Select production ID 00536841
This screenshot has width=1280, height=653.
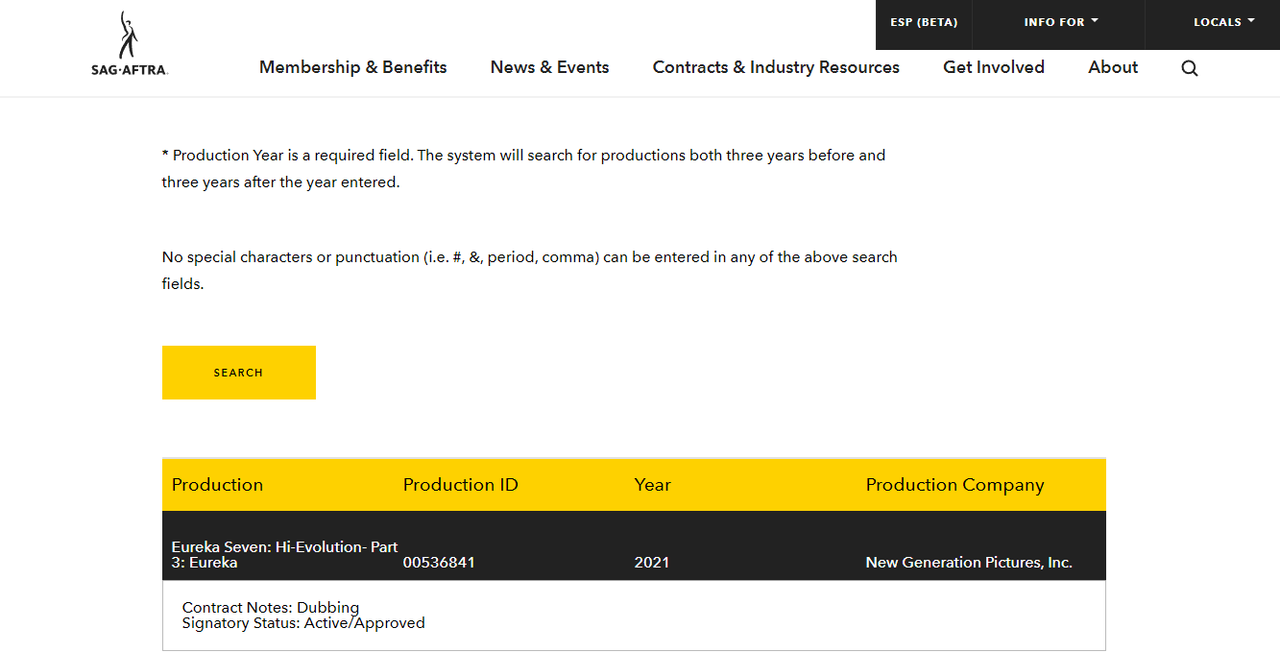point(439,562)
